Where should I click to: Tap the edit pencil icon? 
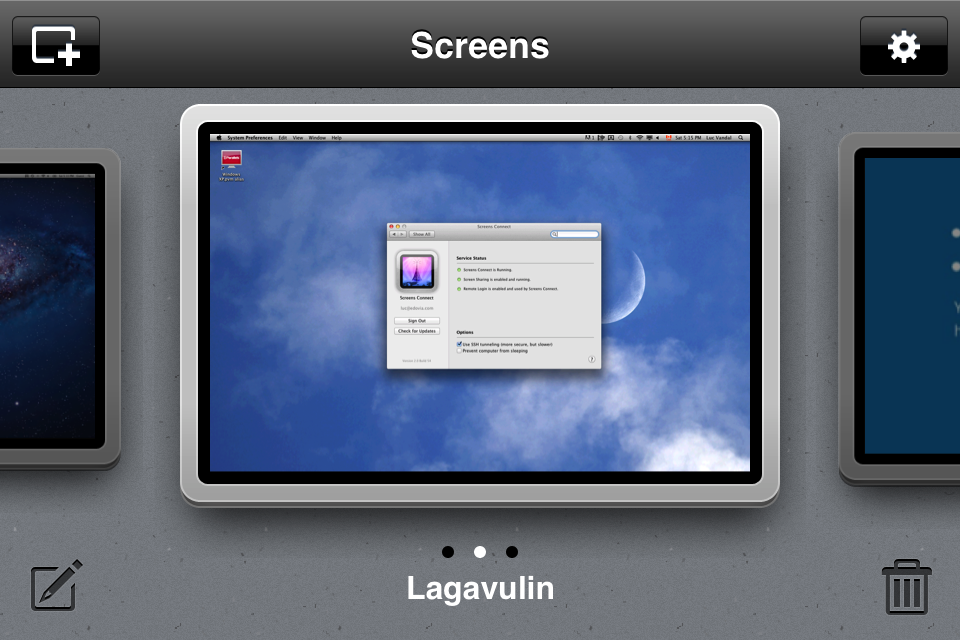(x=56, y=585)
